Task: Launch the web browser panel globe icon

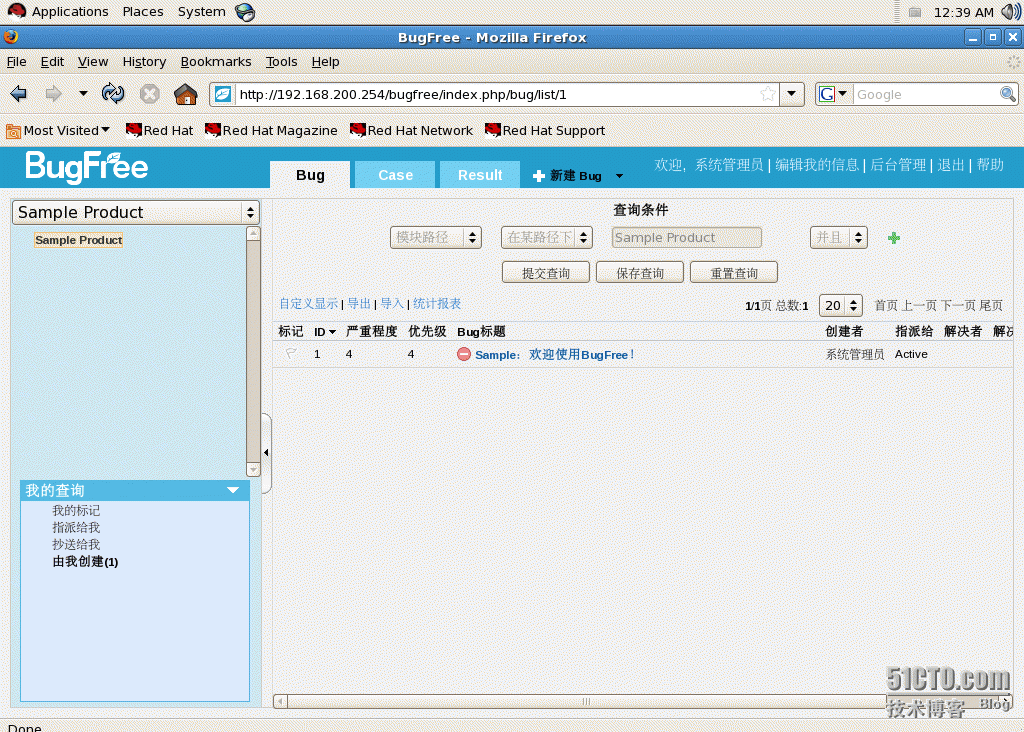Action: [x=245, y=12]
